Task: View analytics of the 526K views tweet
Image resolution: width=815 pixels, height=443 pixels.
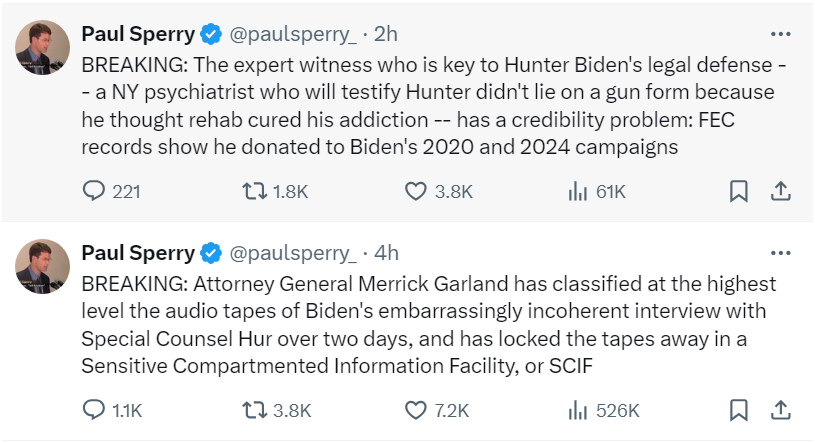Action: [579, 410]
